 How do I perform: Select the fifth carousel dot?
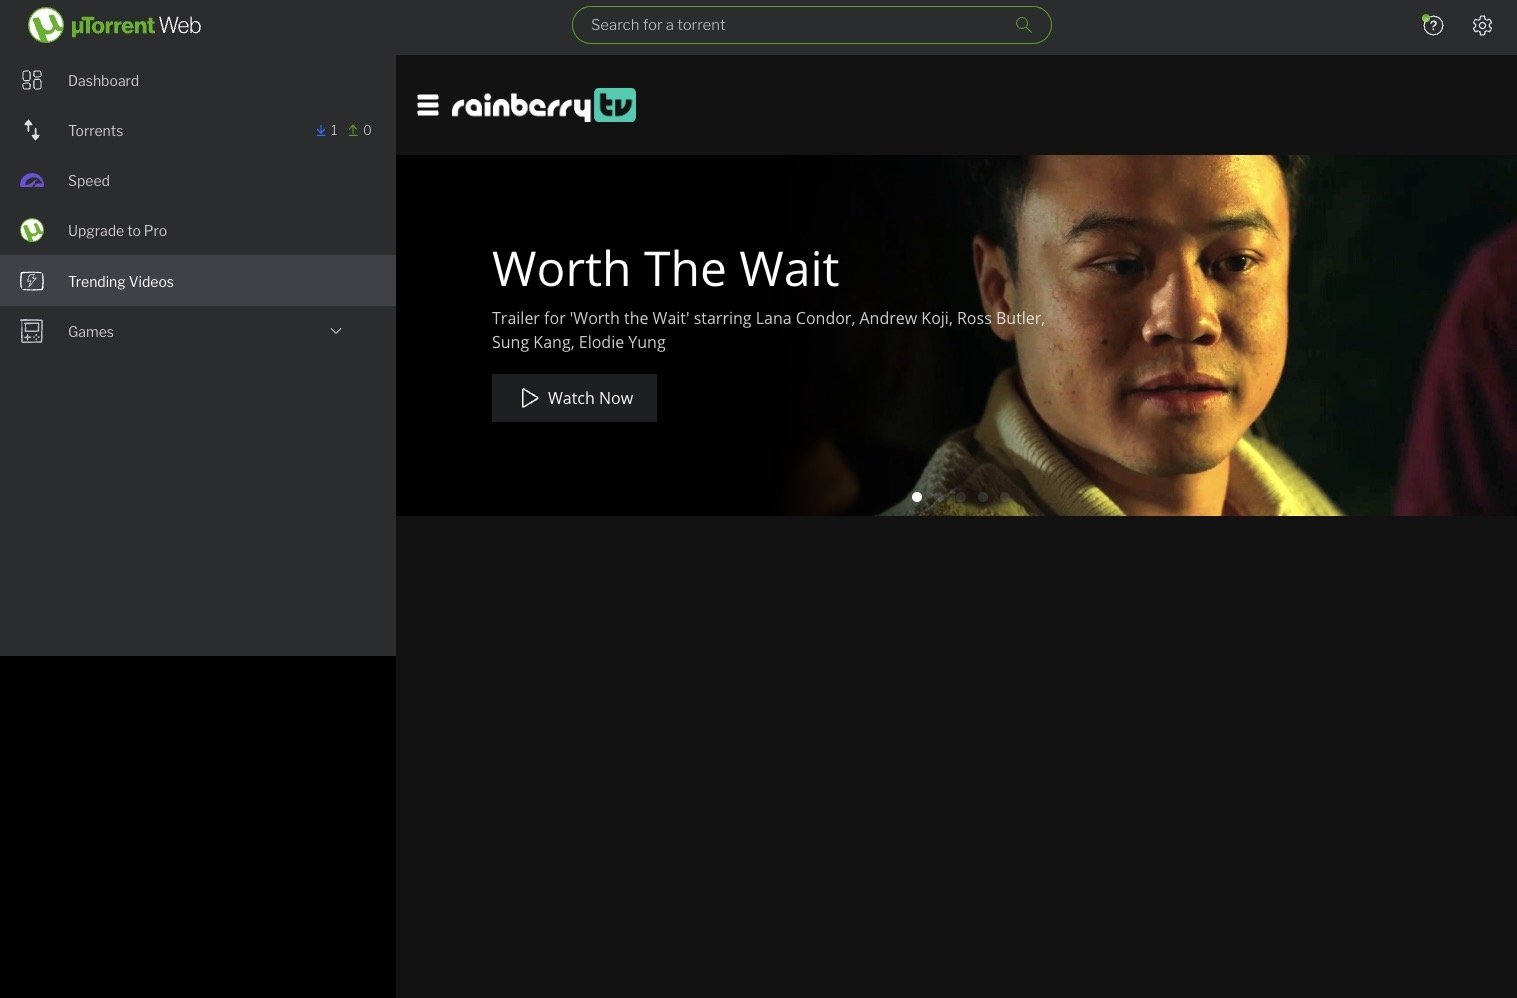(1005, 497)
